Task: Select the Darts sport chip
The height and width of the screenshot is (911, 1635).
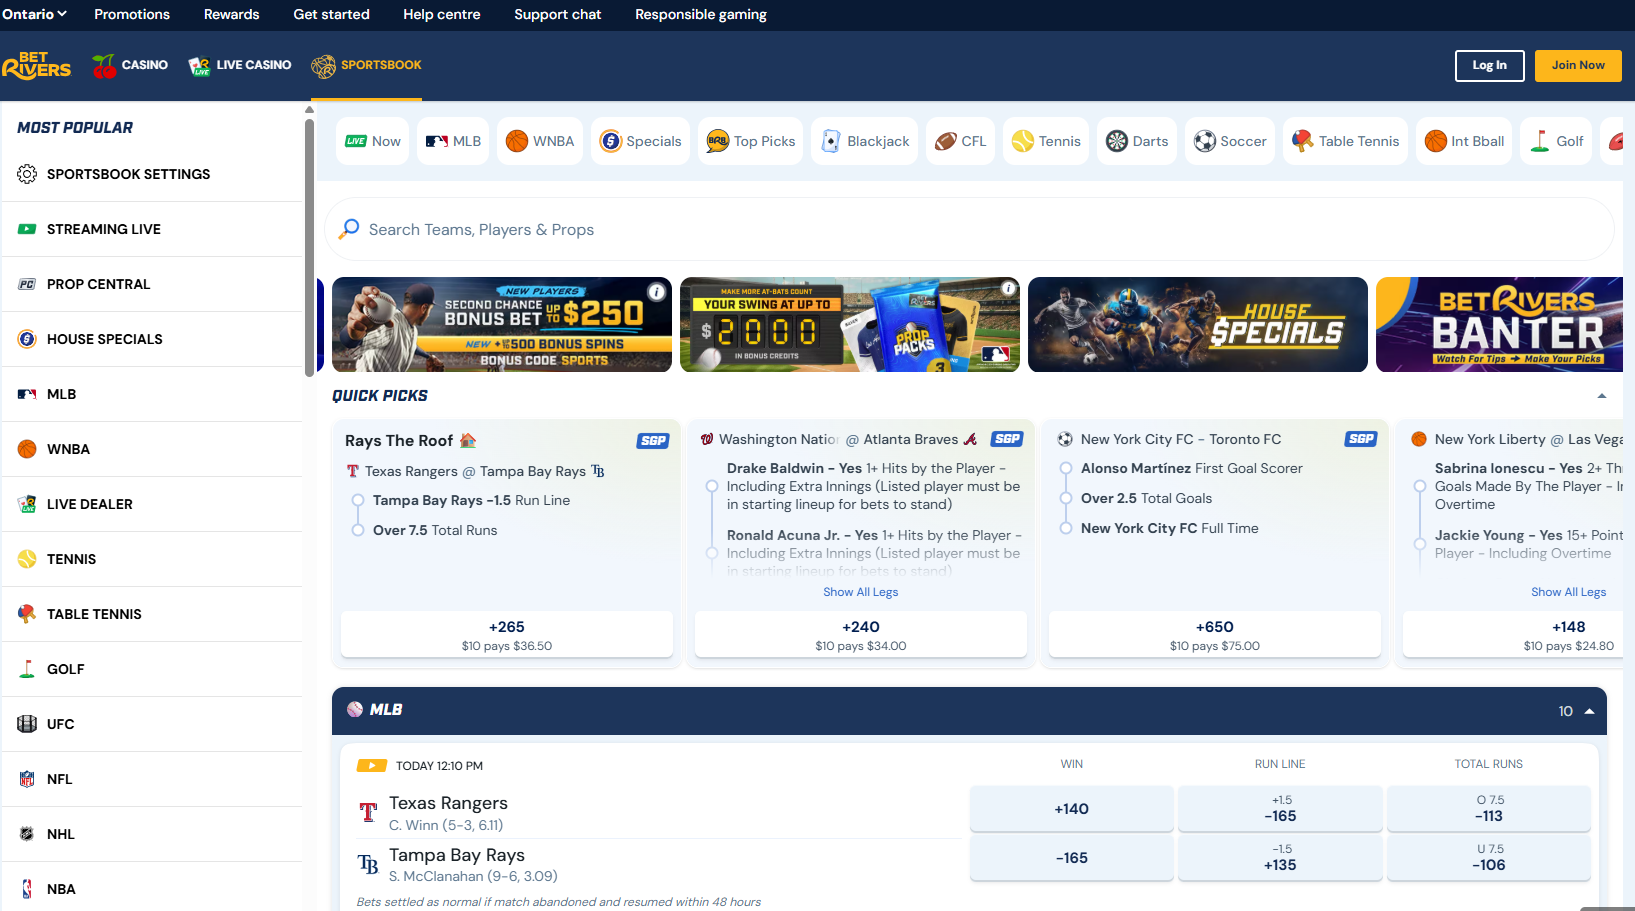Action: point(1137,141)
